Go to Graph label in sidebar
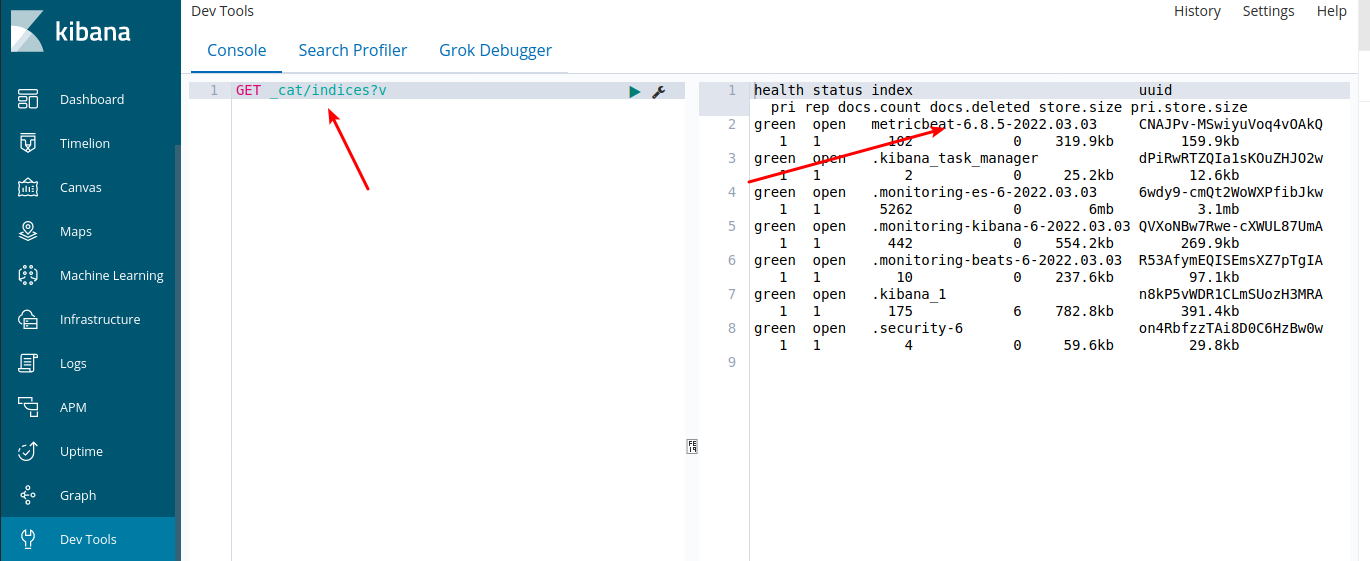 [x=78, y=495]
